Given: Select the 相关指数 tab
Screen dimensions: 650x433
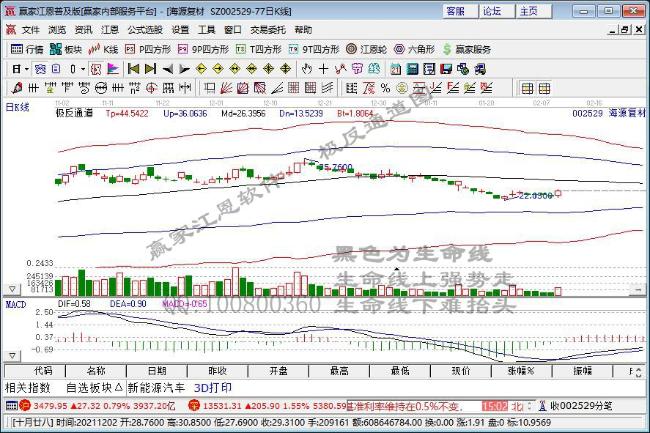Looking at the screenshot, I should [x=28, y=388].
